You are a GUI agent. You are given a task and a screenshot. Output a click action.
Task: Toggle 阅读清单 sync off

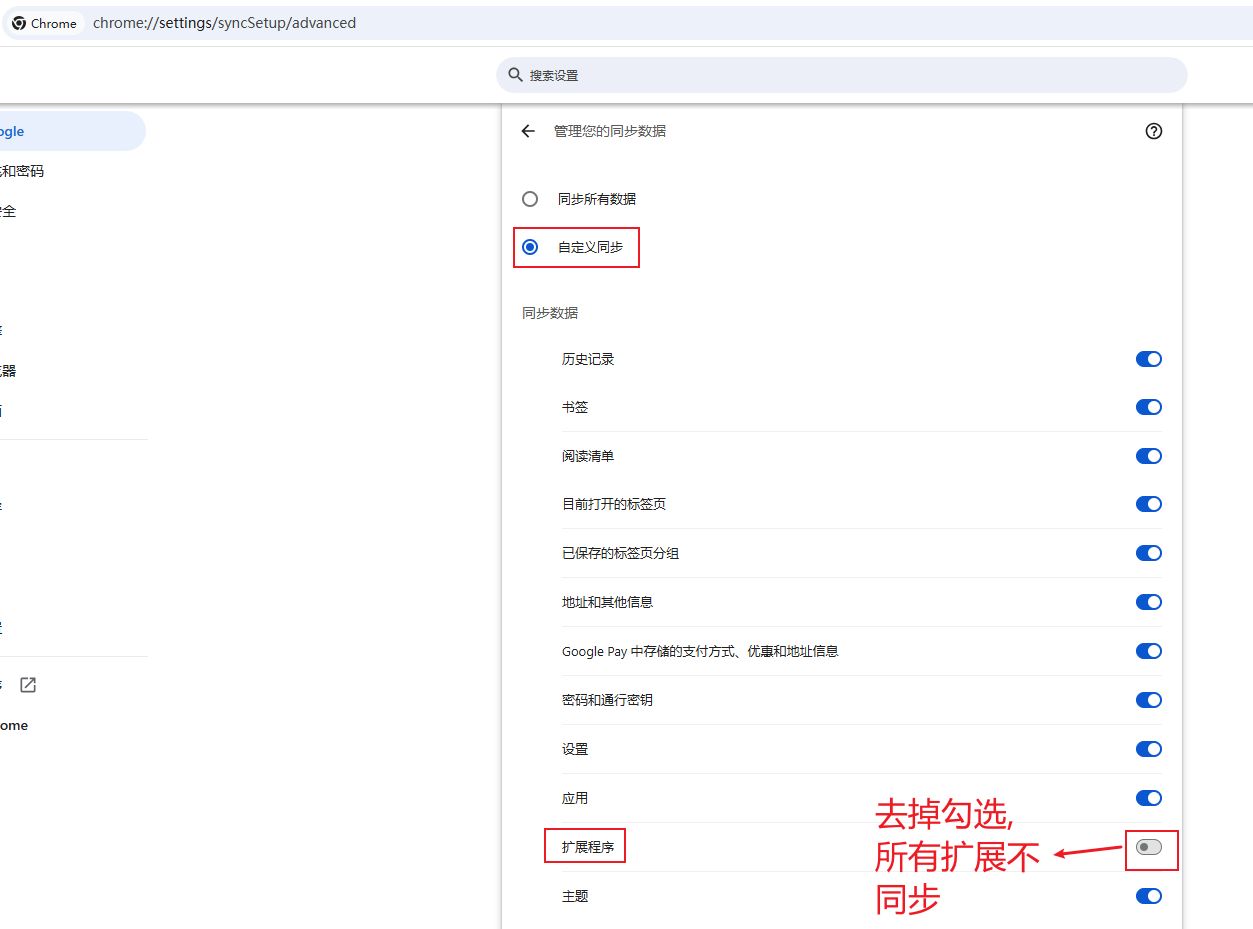point(1148,456)
